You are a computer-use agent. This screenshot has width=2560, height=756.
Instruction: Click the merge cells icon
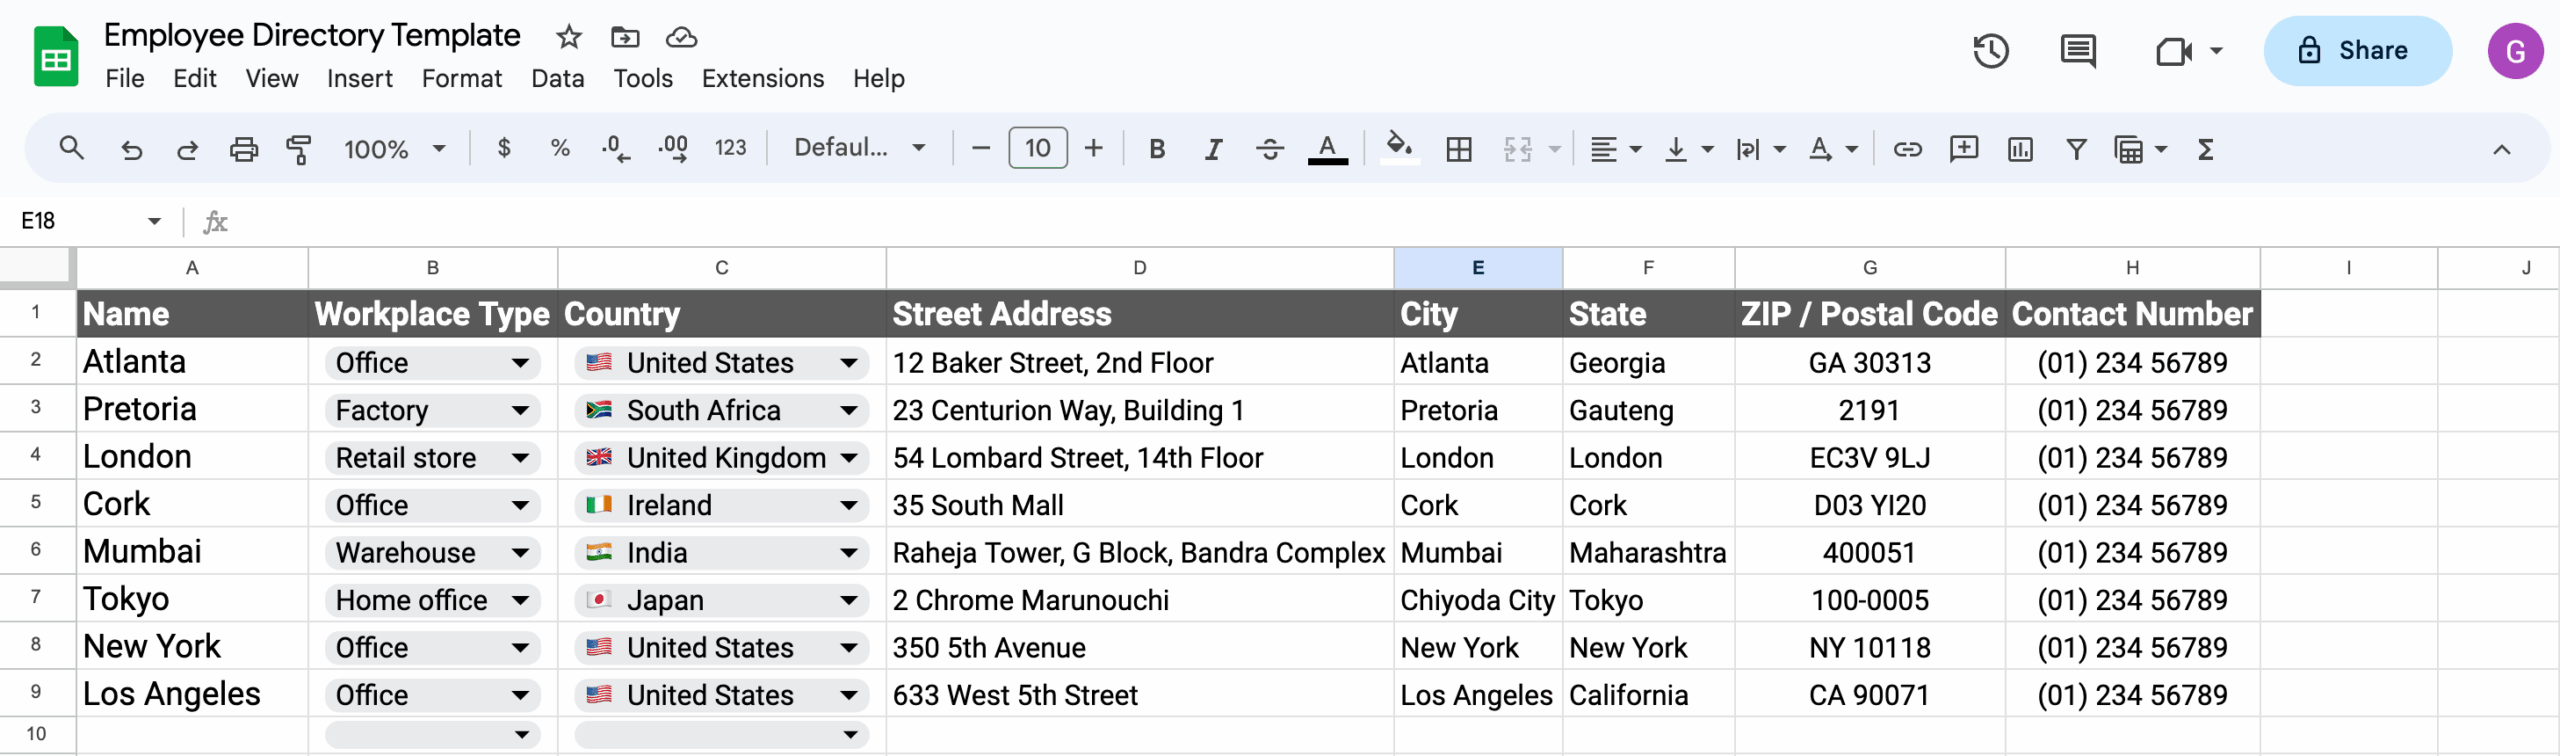1518,149
